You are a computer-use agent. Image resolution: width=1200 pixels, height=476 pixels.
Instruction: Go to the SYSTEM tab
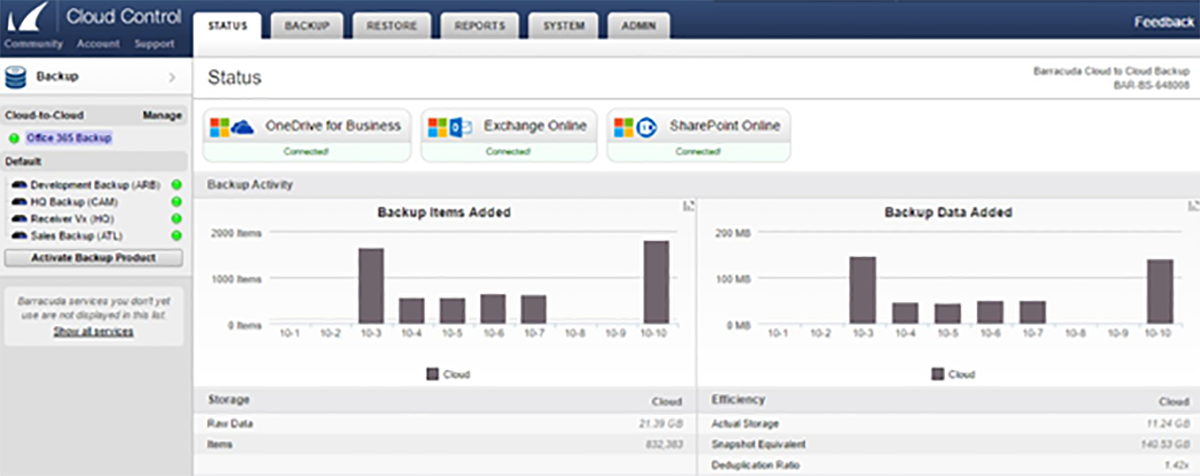[x=564, y=26]
